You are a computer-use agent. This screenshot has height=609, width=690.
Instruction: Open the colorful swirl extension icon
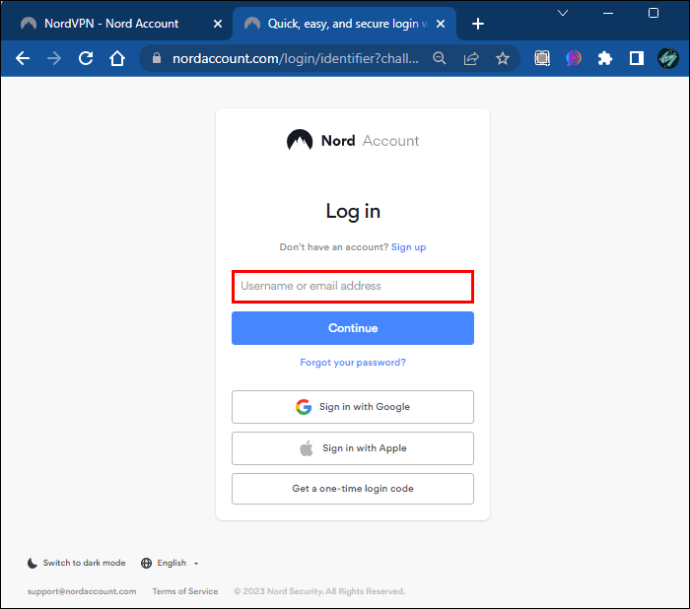573,58
